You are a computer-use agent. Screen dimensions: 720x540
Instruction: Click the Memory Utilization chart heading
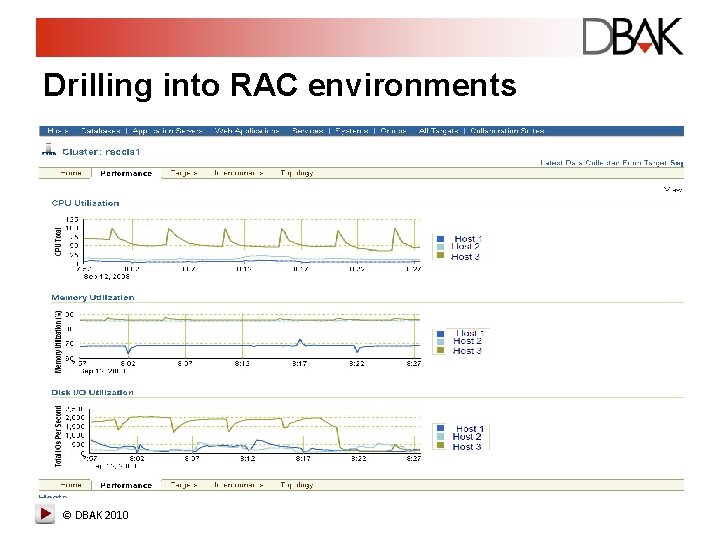(93, 298)
